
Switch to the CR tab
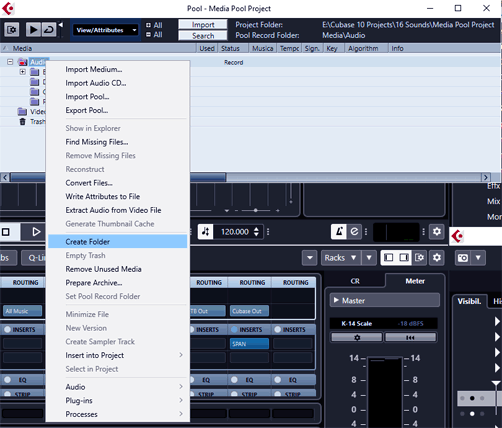355,281
